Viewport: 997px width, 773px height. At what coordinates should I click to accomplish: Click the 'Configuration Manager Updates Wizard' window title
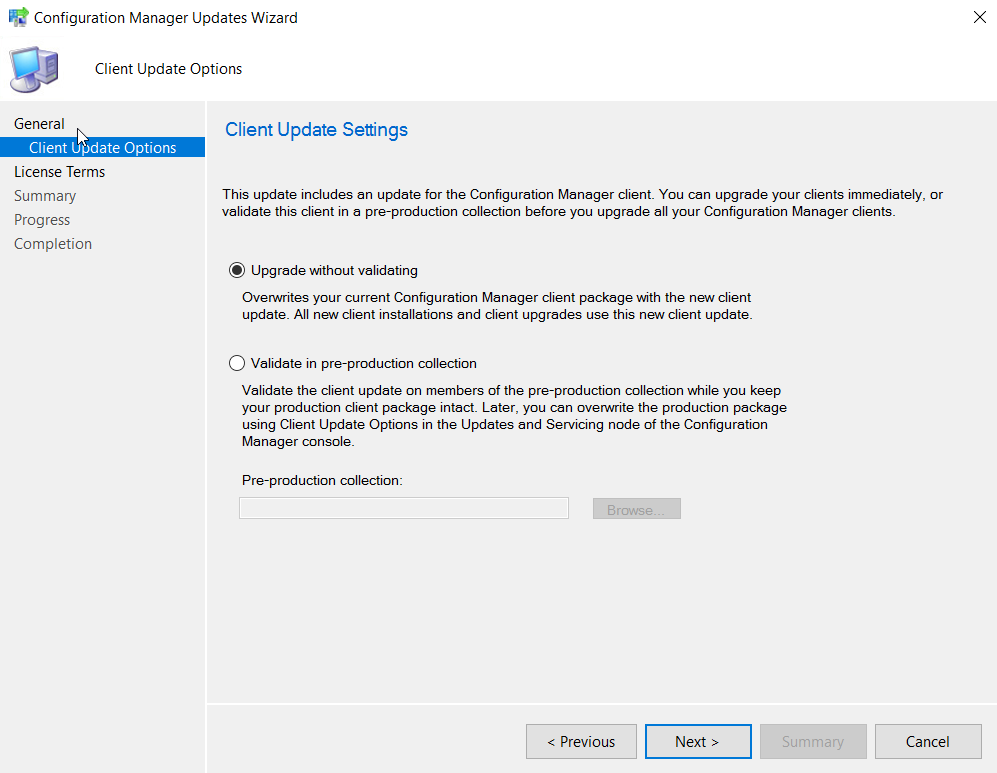tap(166, 18)
